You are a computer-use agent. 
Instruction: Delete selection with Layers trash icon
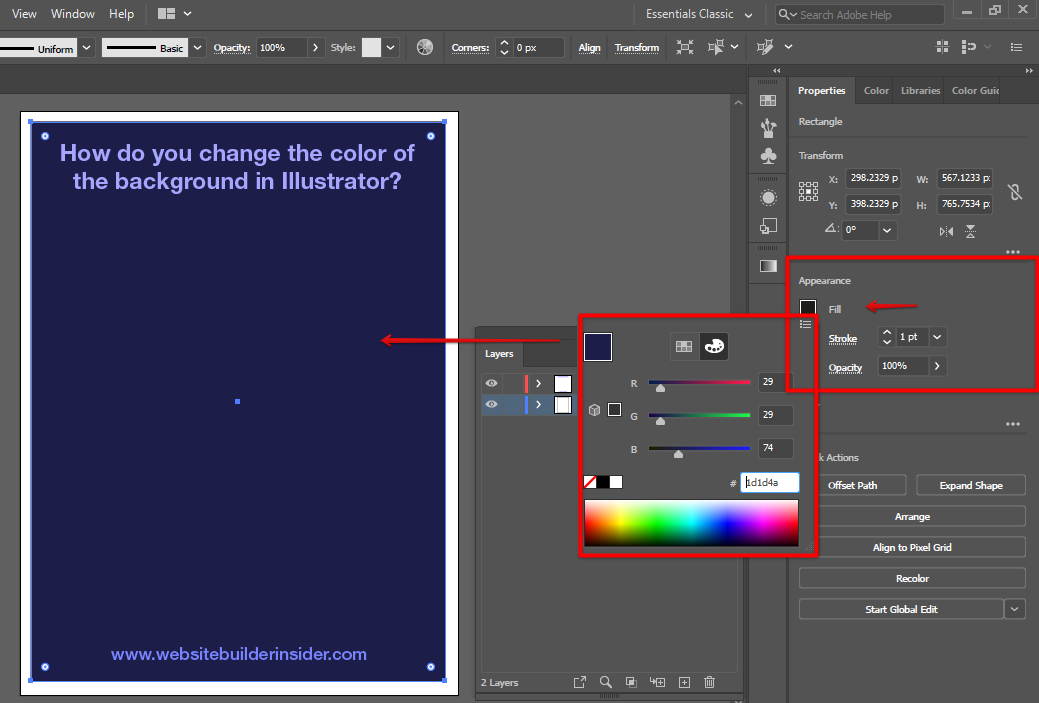pyautogui.click(x=710, y=682)
